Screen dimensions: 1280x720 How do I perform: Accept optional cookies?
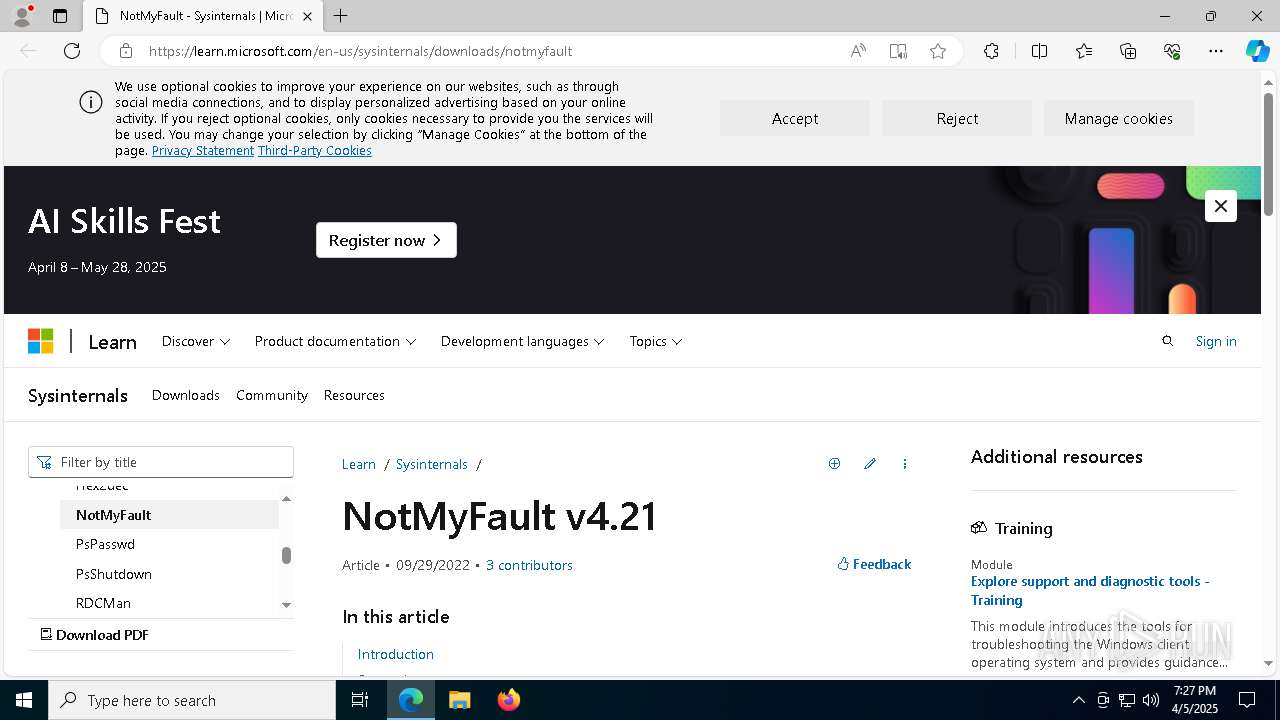coord(795,118)
